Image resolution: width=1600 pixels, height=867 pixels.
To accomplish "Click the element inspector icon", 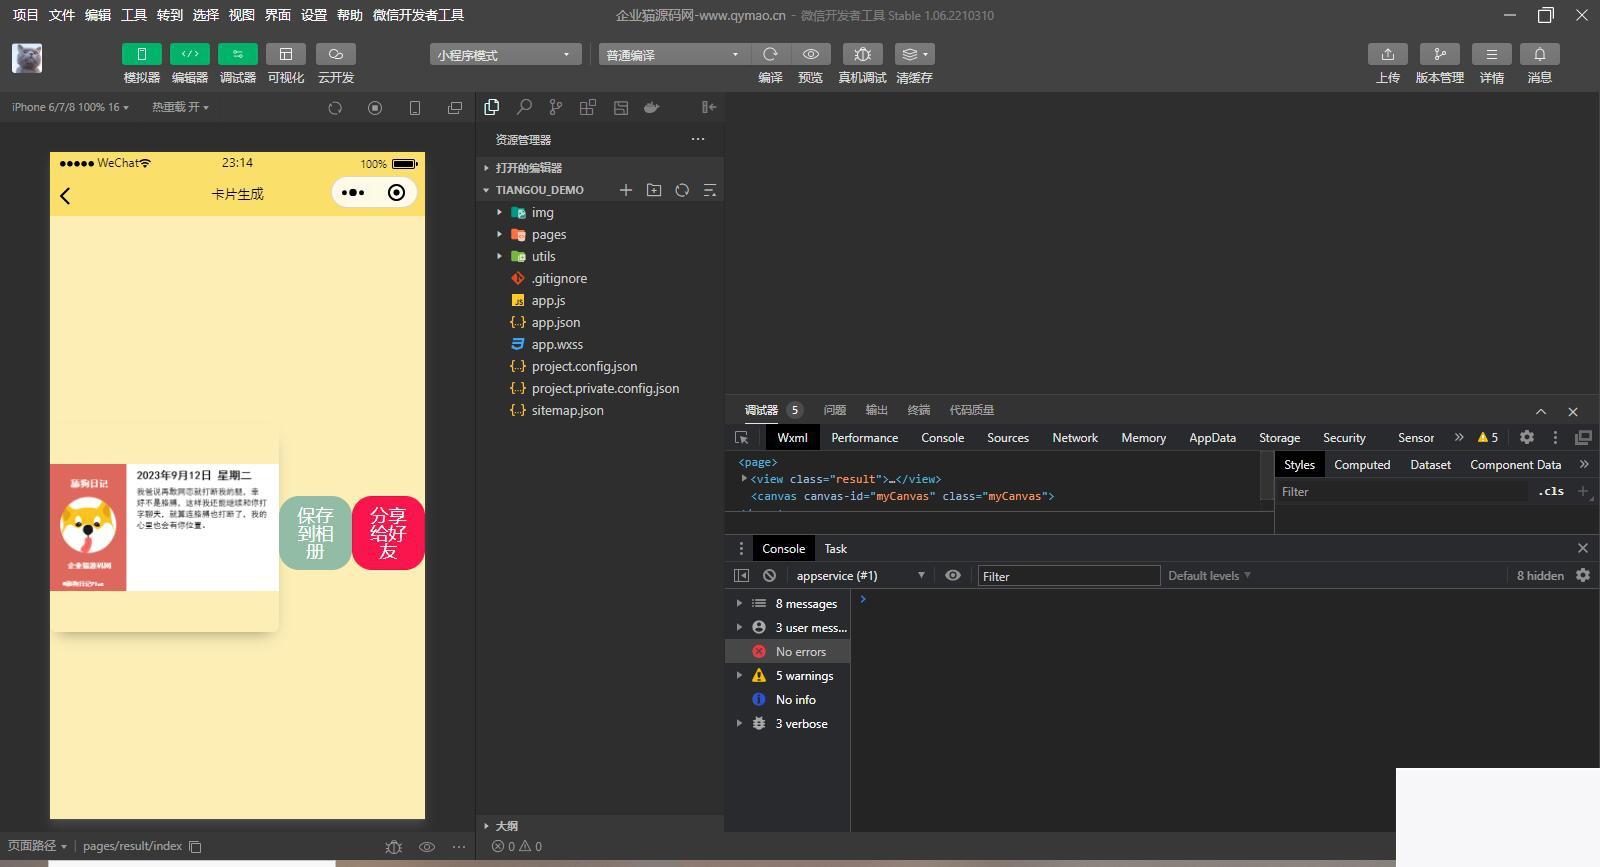I will 742,438.
